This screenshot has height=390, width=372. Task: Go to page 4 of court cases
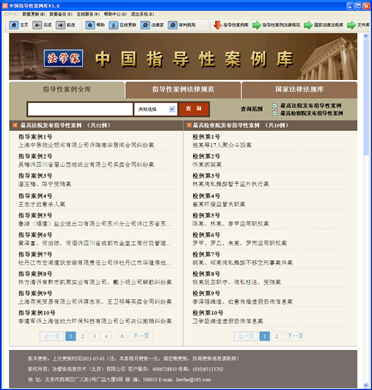point(106,336)
